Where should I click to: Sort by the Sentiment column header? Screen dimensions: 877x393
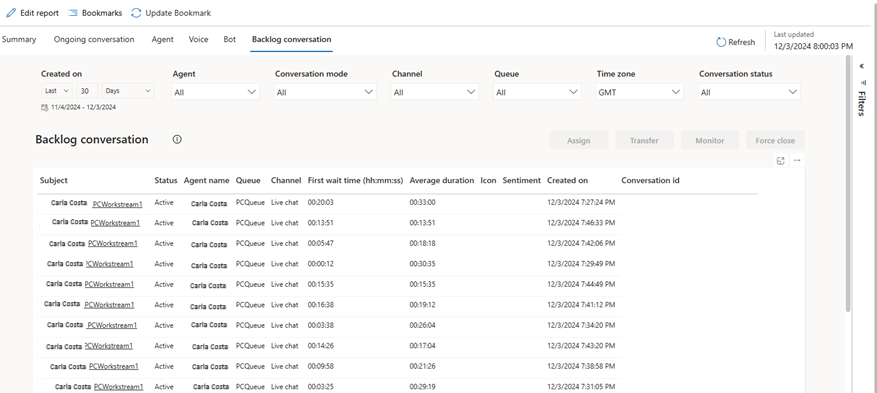[522, 181]
